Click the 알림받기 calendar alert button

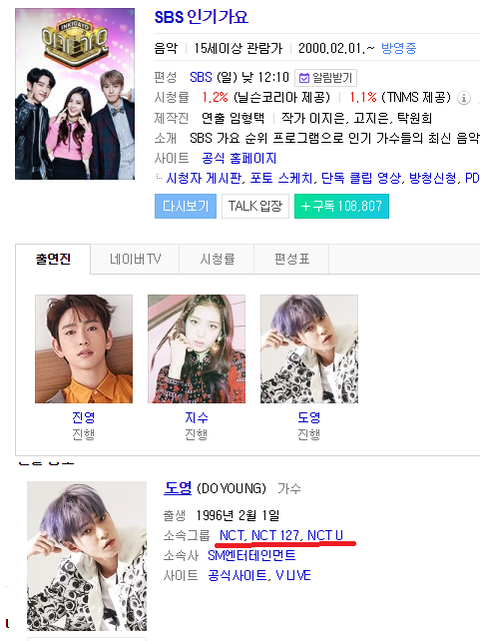point(325,78)
